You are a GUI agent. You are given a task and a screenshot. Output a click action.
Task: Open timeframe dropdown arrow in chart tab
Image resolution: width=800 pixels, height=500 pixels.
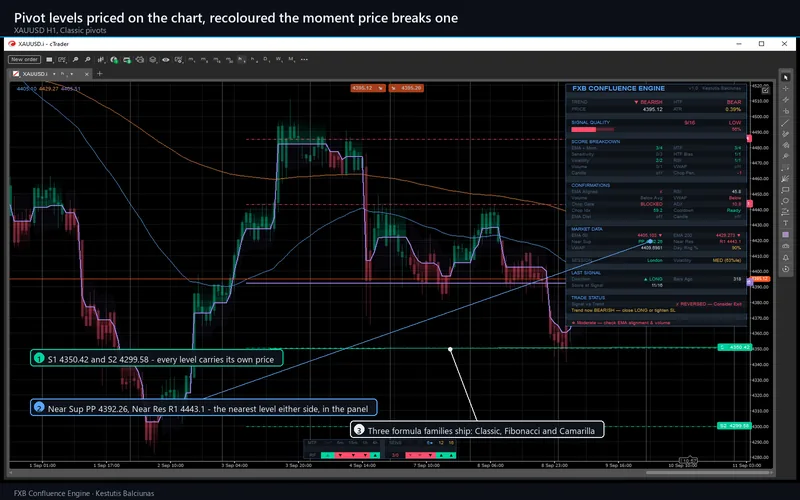(71, 74)
